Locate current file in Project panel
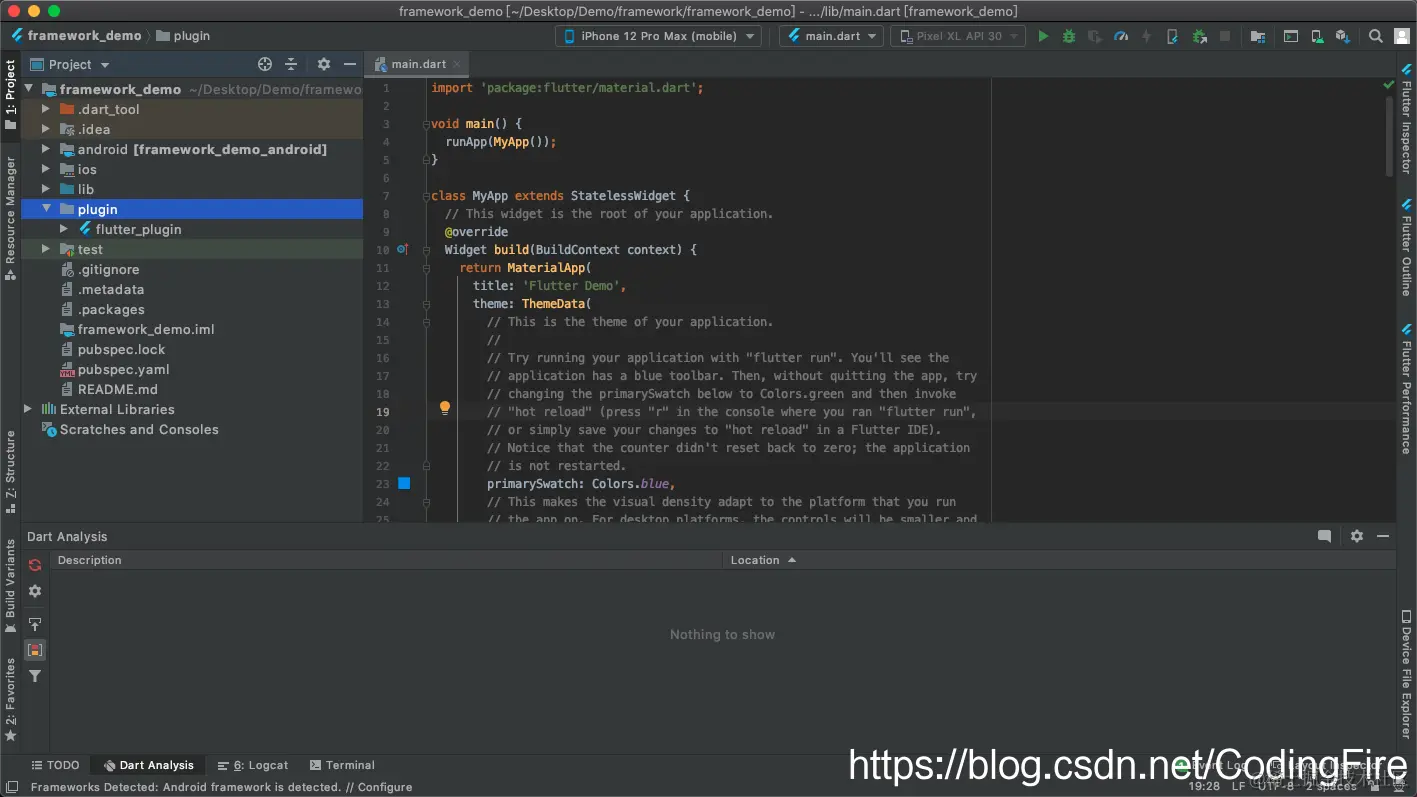 point(265,64)
